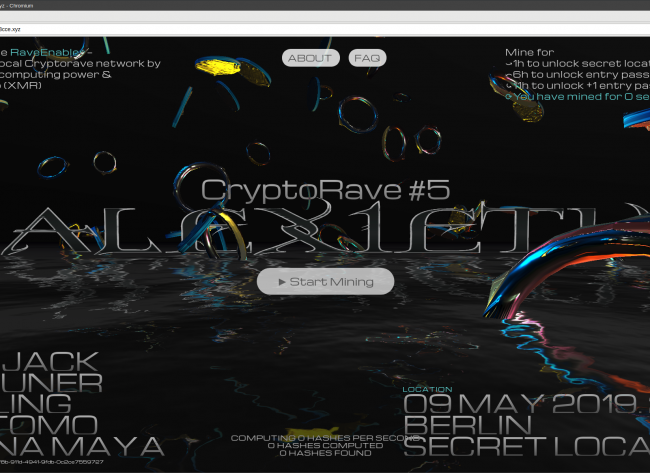
Task: Click the UNER lineup name
Action: (51, 383)
